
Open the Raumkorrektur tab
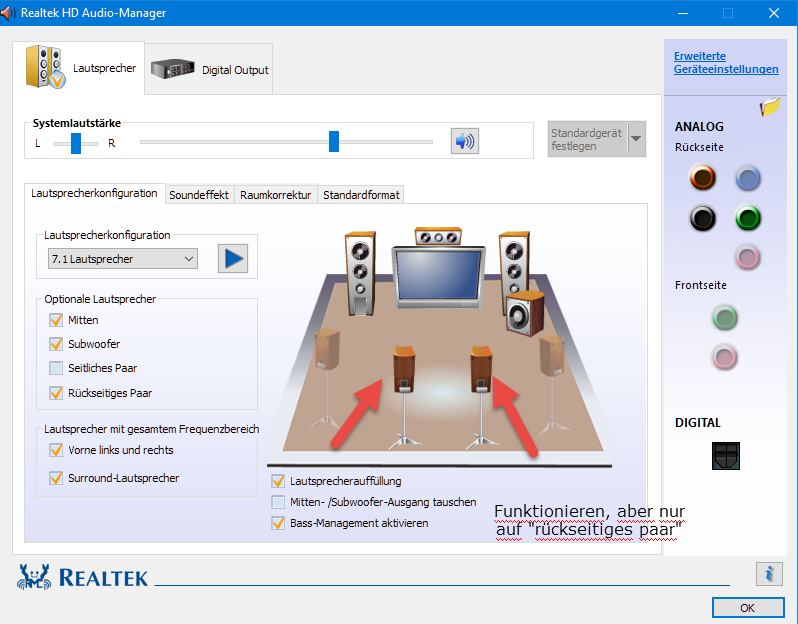(275, 195)
